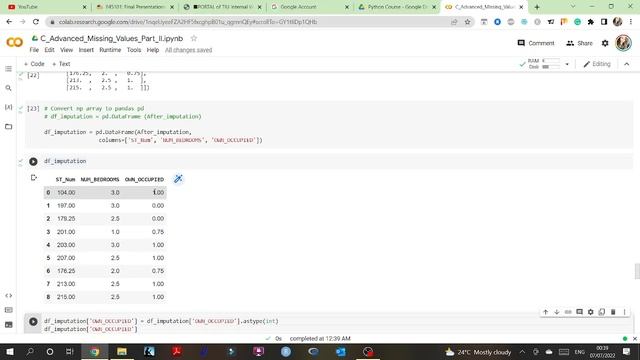This screenshot has width=640, height=360.
Task: Add a comment to cell icon
Action: pyautogui.click(x=579, y=312)
